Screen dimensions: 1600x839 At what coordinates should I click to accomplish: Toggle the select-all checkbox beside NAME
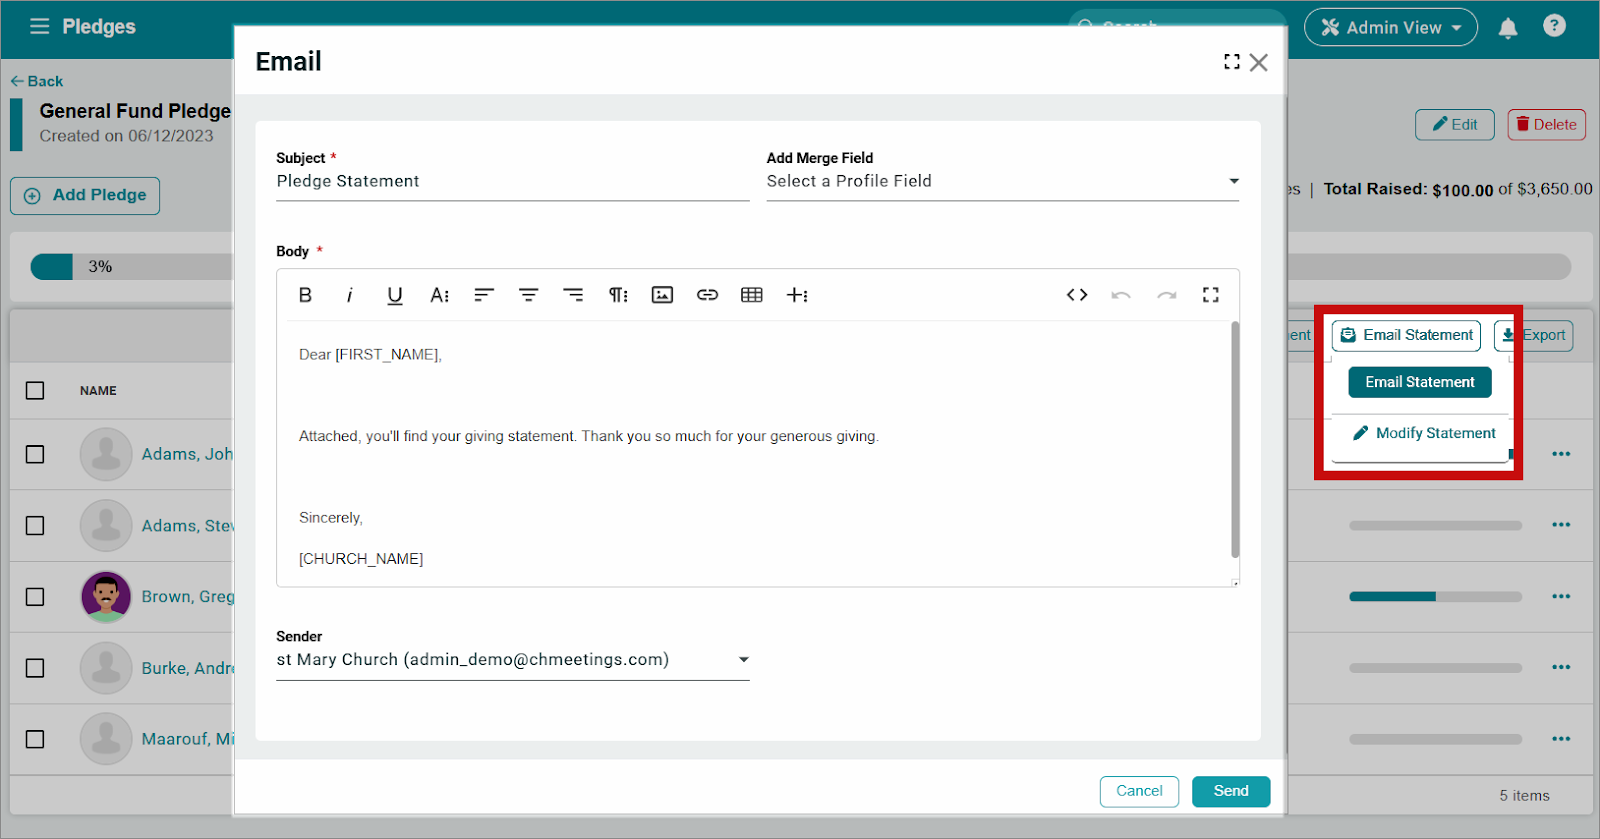click(x=35, y=391)
